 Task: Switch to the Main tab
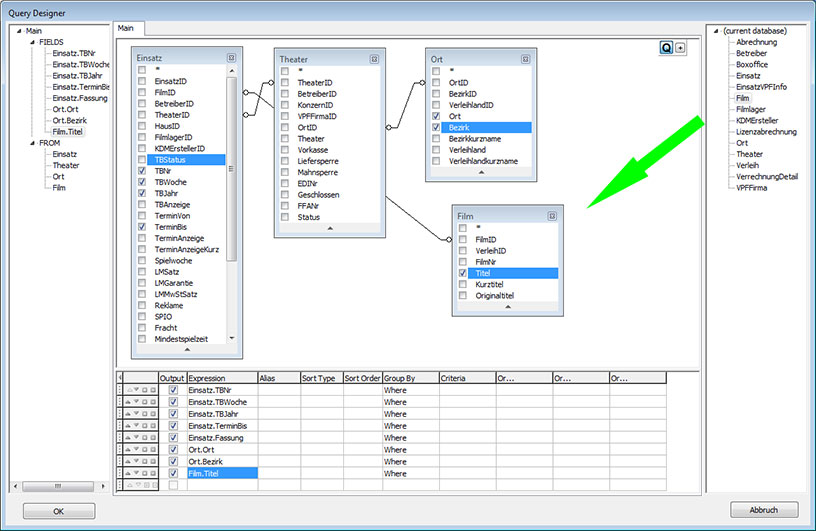tap(126, 28)
